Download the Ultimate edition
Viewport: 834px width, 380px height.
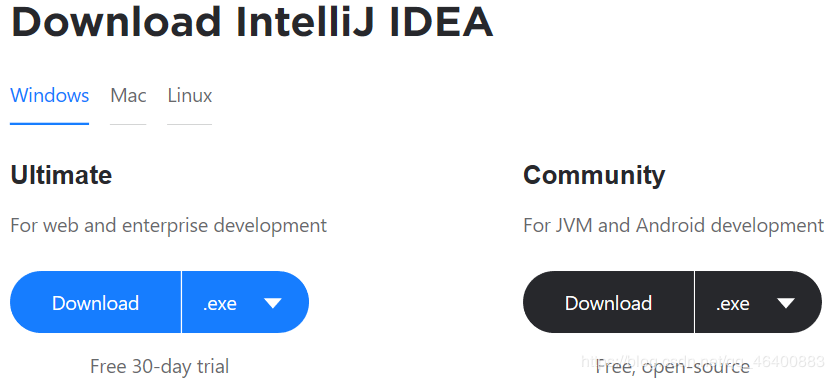pos(96,302)
